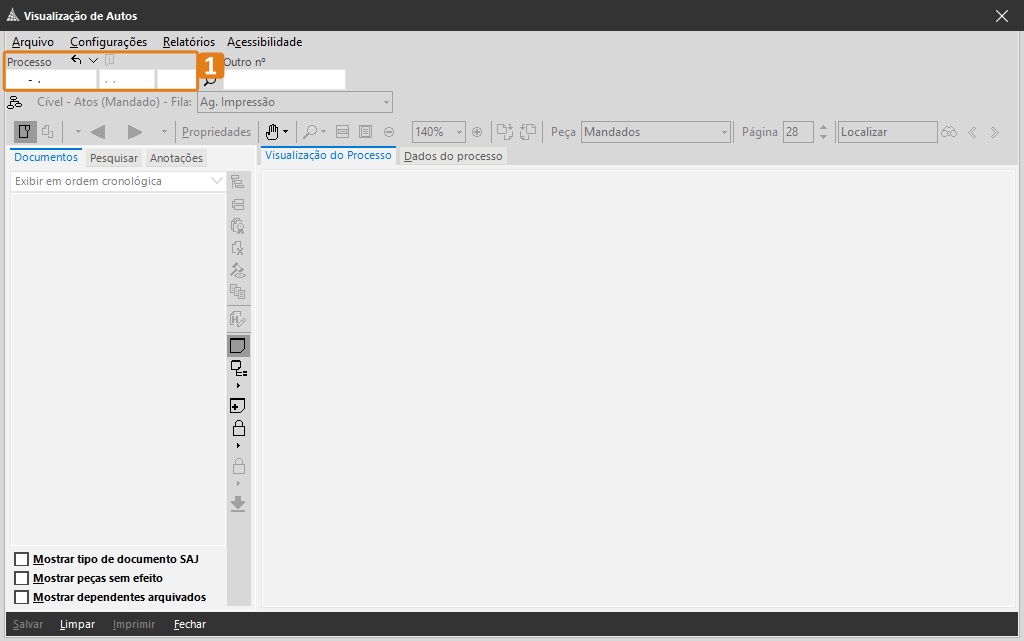Viewport: 1024px width, 641px height.
Task: Click the node structure icon below sticky note
Action: click(239, 369)
